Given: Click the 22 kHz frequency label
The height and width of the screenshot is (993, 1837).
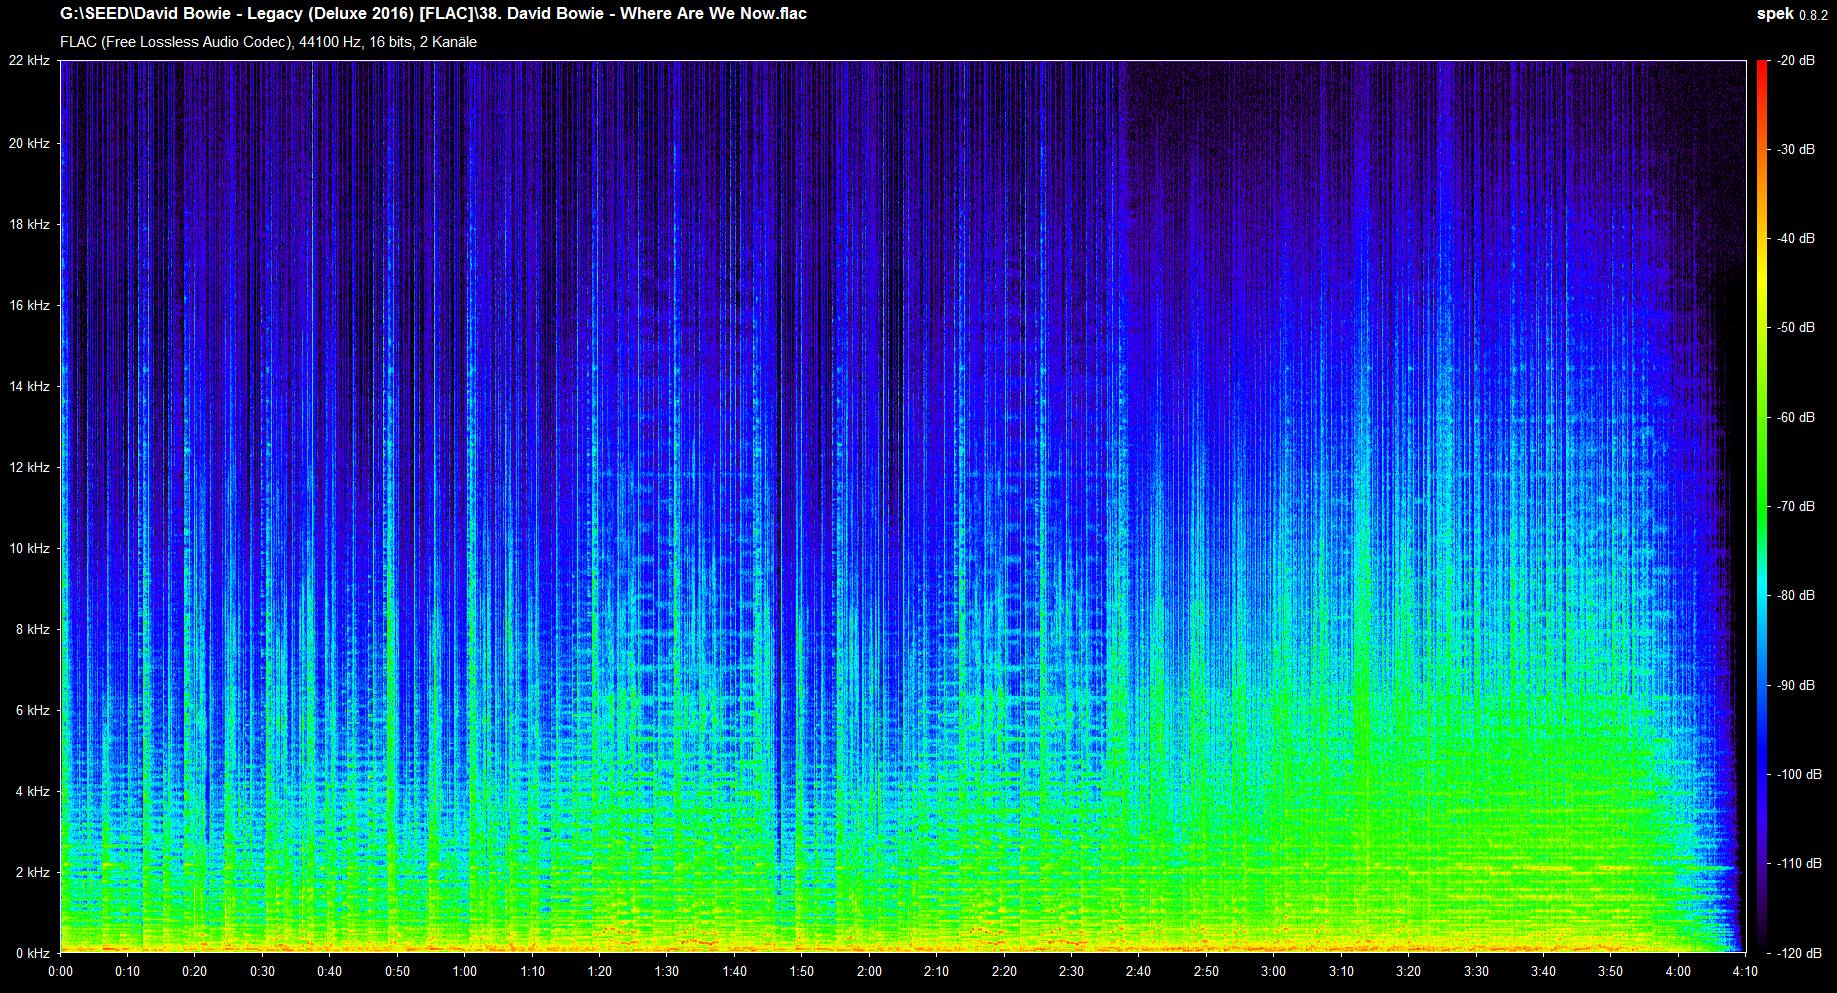Looking at the screenshot, I should click(29, 61).
